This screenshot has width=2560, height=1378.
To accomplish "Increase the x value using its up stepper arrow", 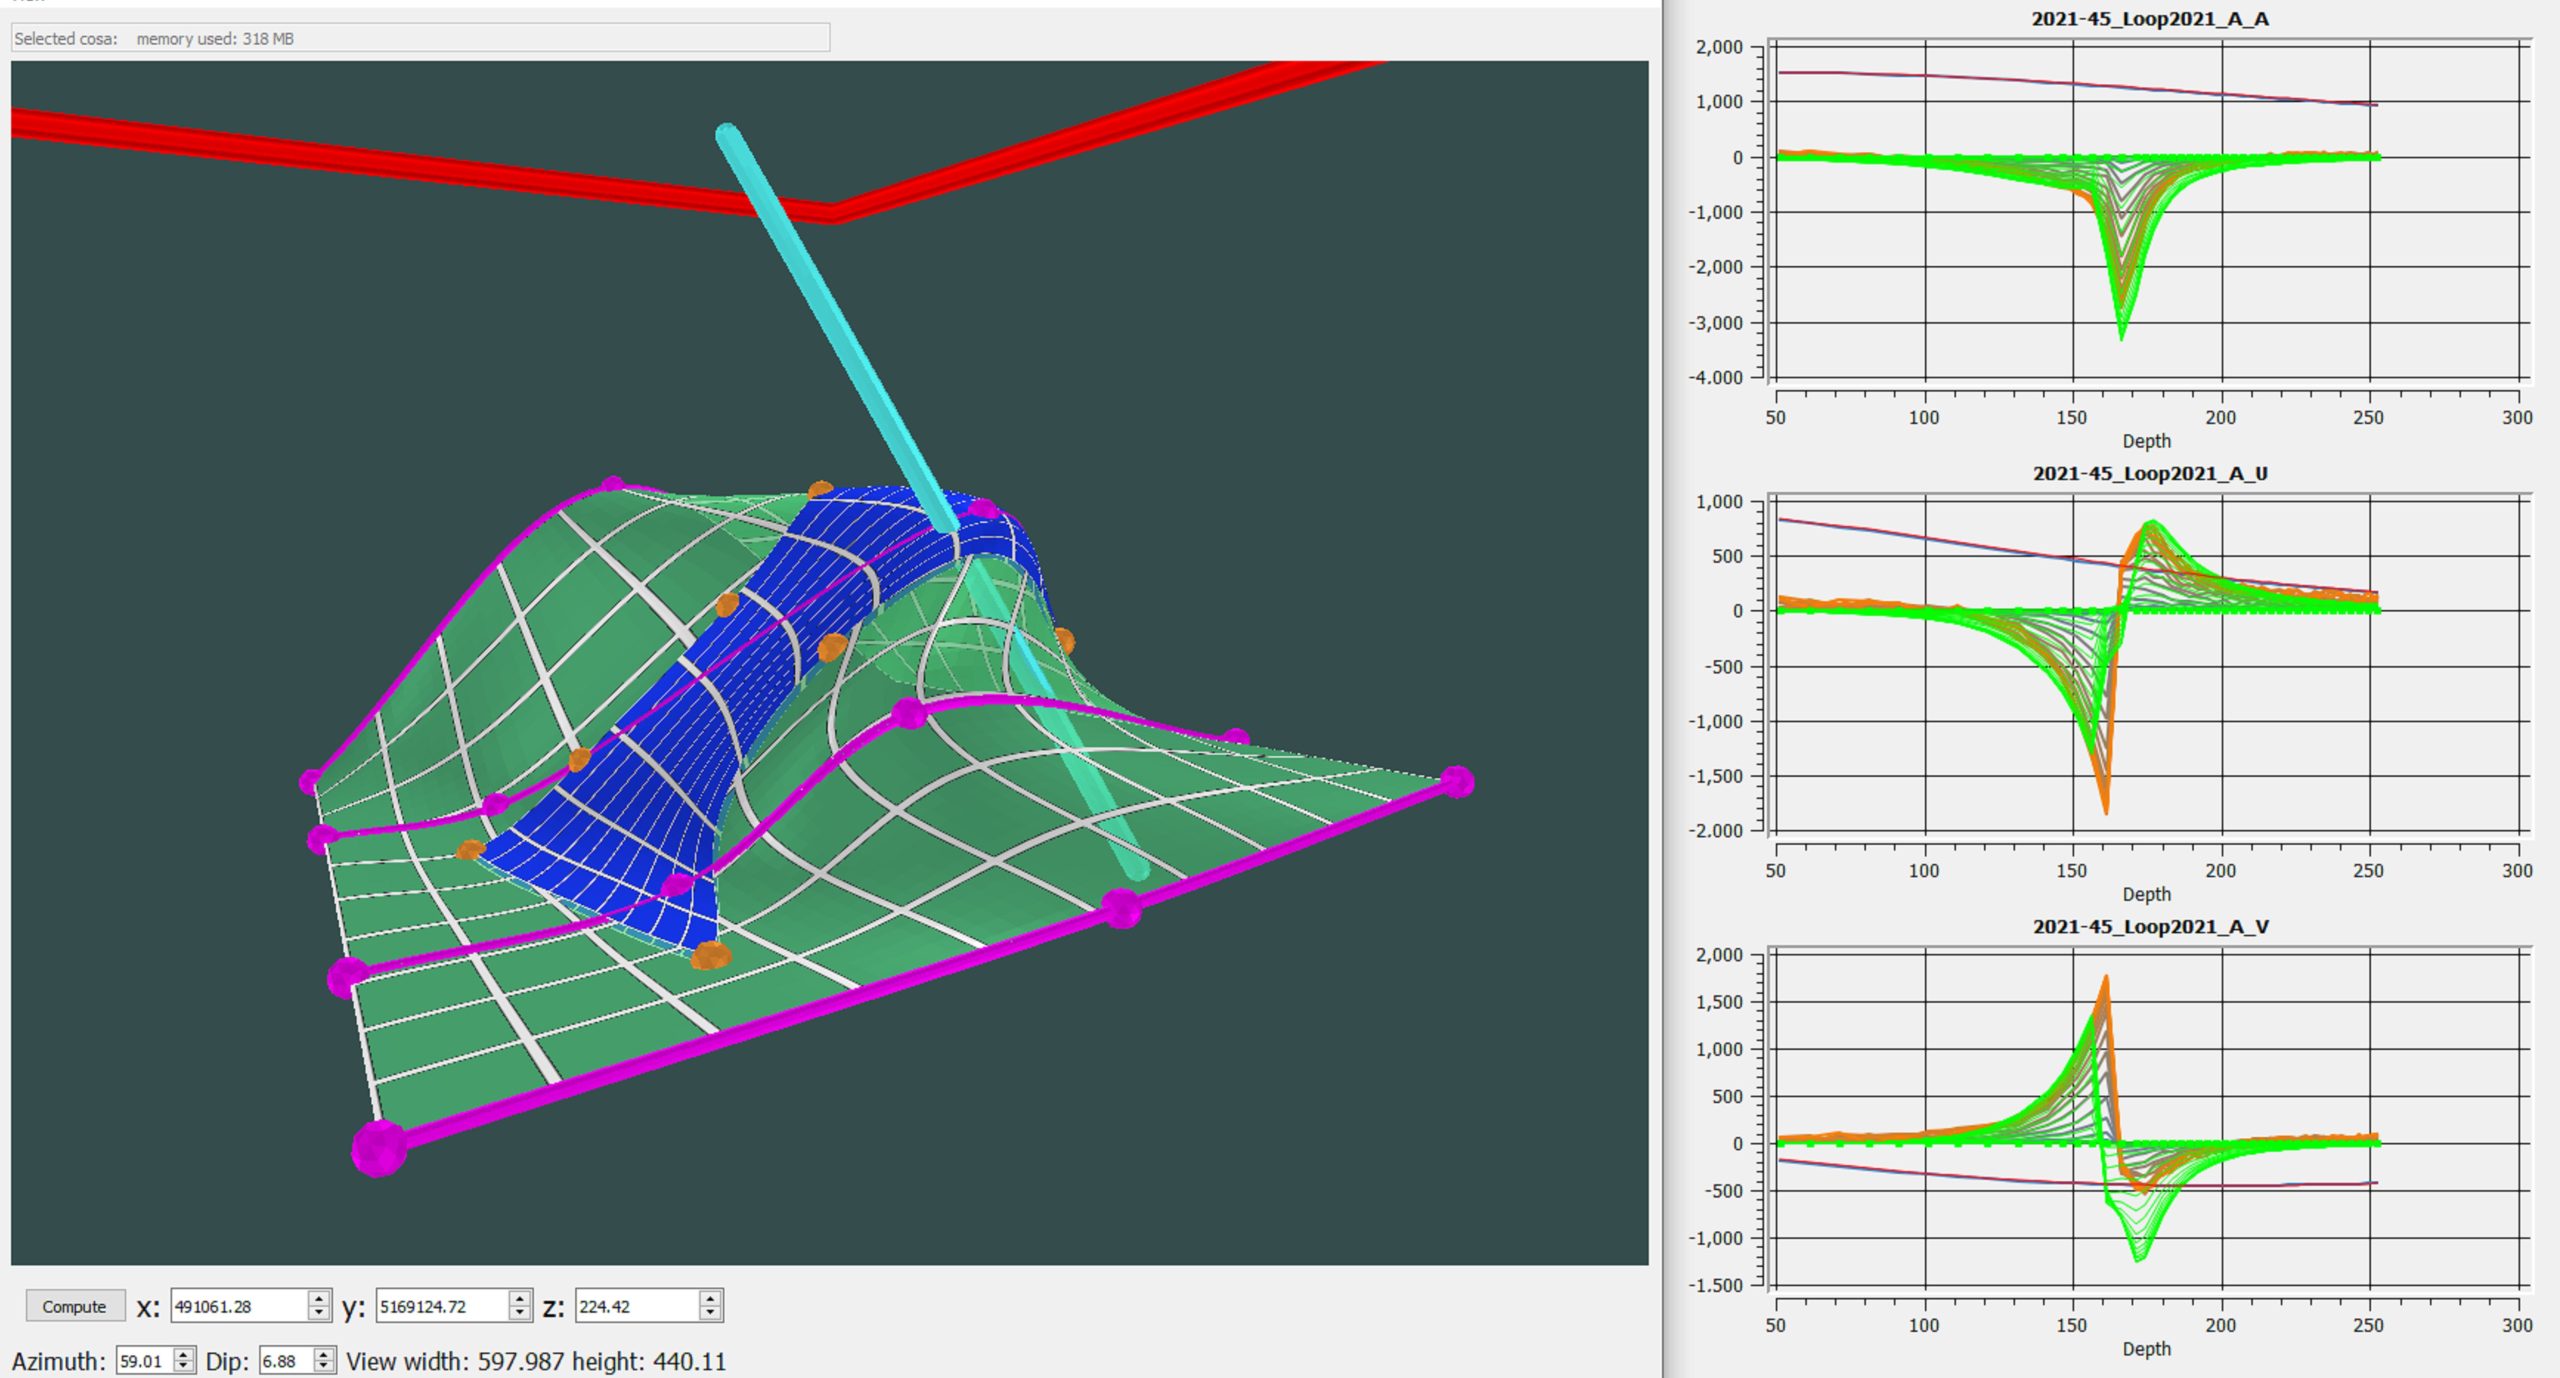I will (x=318, y=1299).
